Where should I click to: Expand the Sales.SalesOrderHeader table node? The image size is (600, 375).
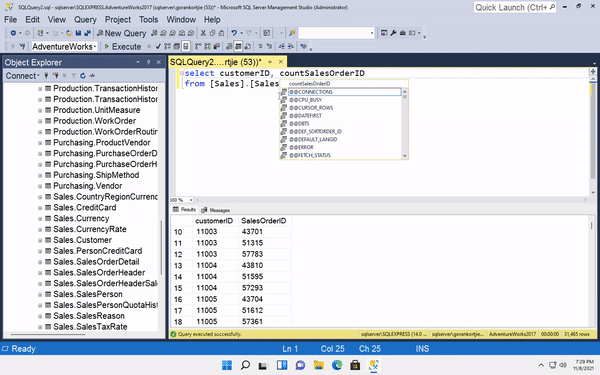click(40, 273)
